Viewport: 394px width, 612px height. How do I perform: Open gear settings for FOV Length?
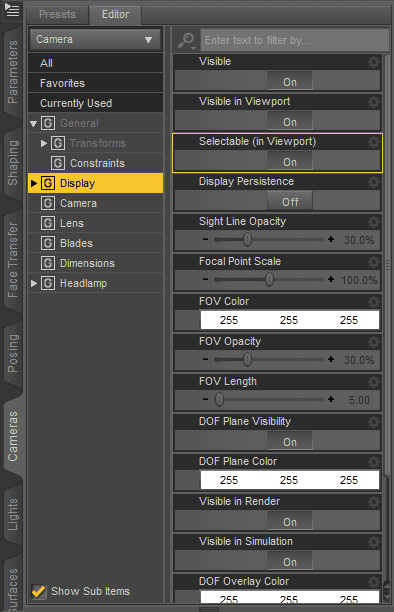(374, 382)
